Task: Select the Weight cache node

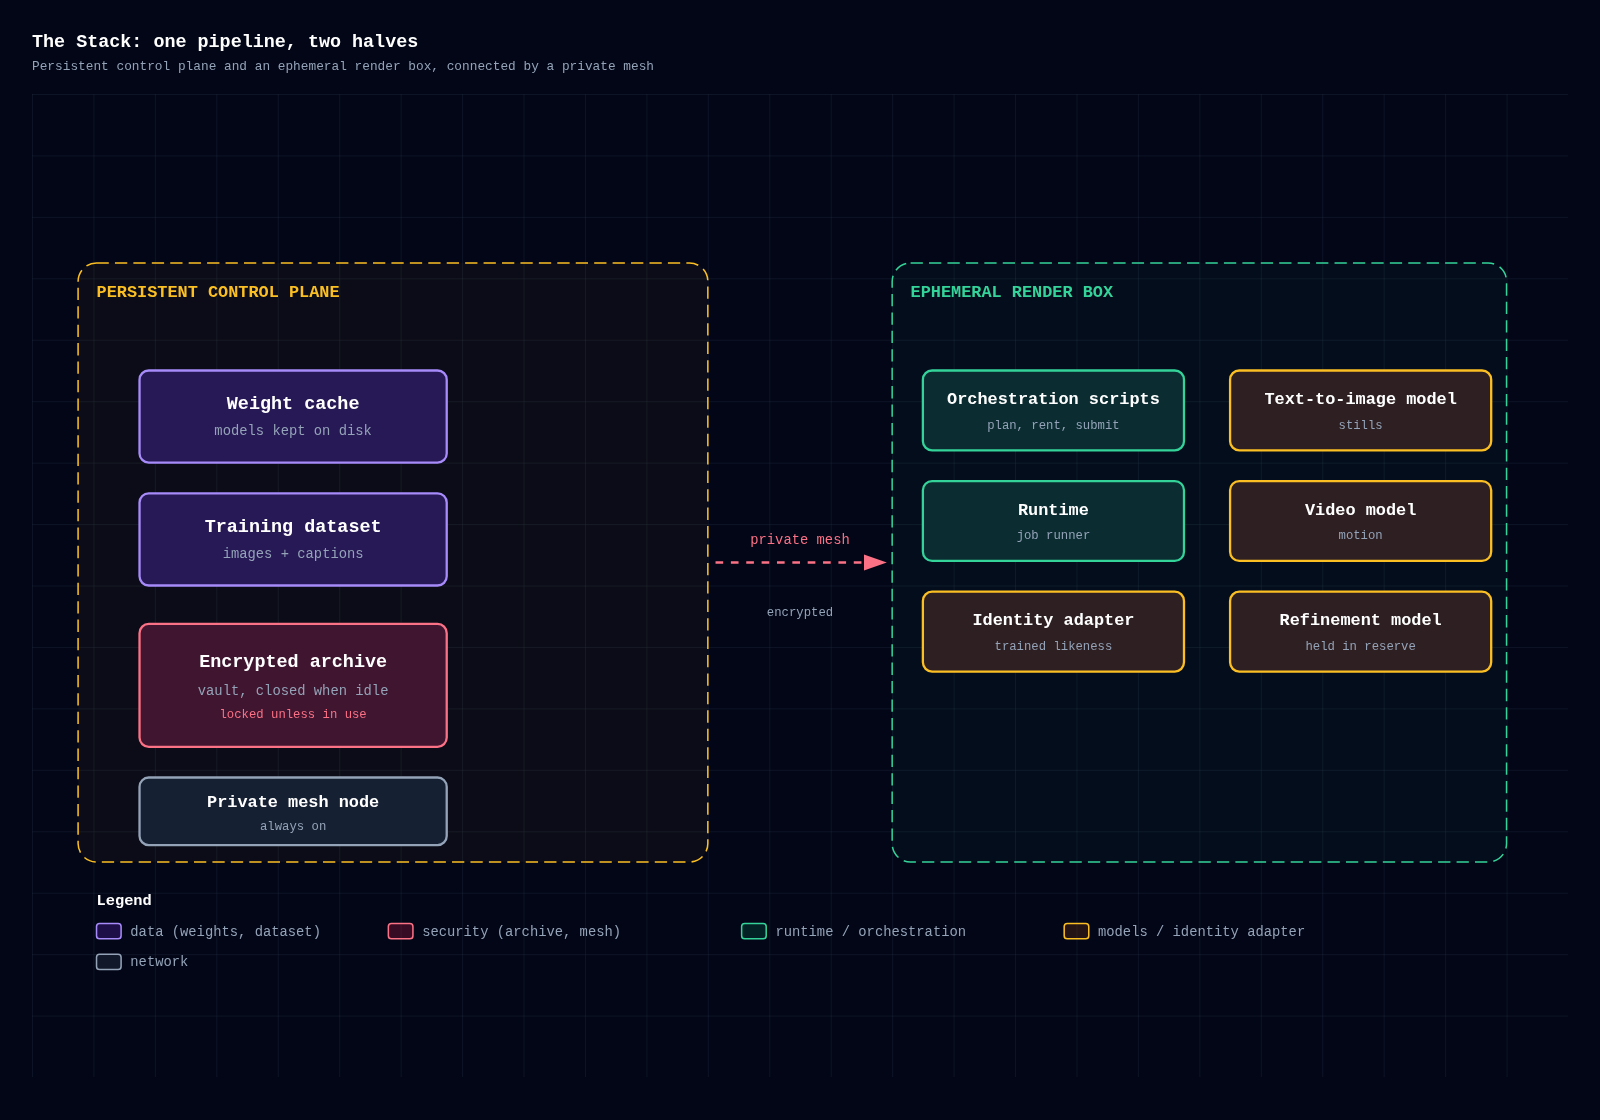Action: (x=293, y=416)
